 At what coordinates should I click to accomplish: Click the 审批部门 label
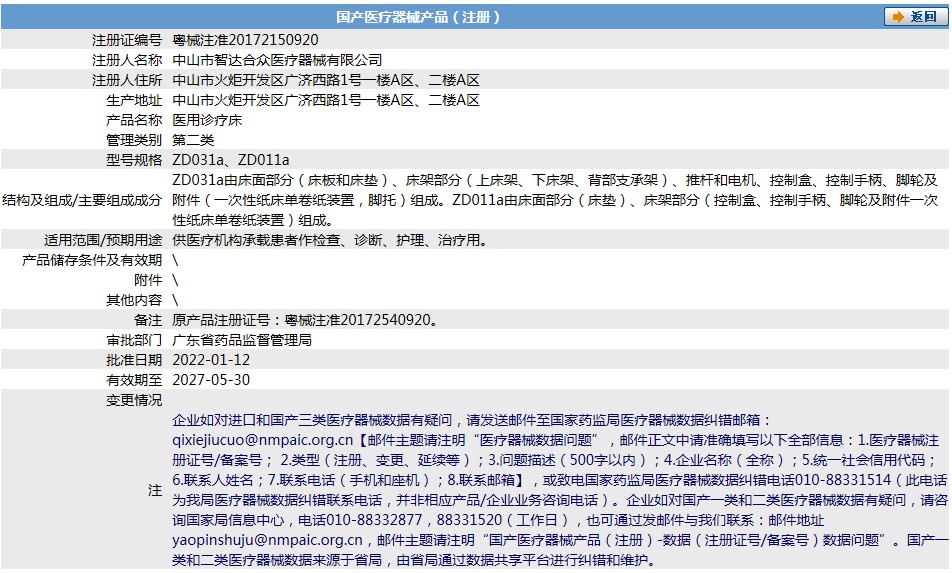click(x=134, y=341)
